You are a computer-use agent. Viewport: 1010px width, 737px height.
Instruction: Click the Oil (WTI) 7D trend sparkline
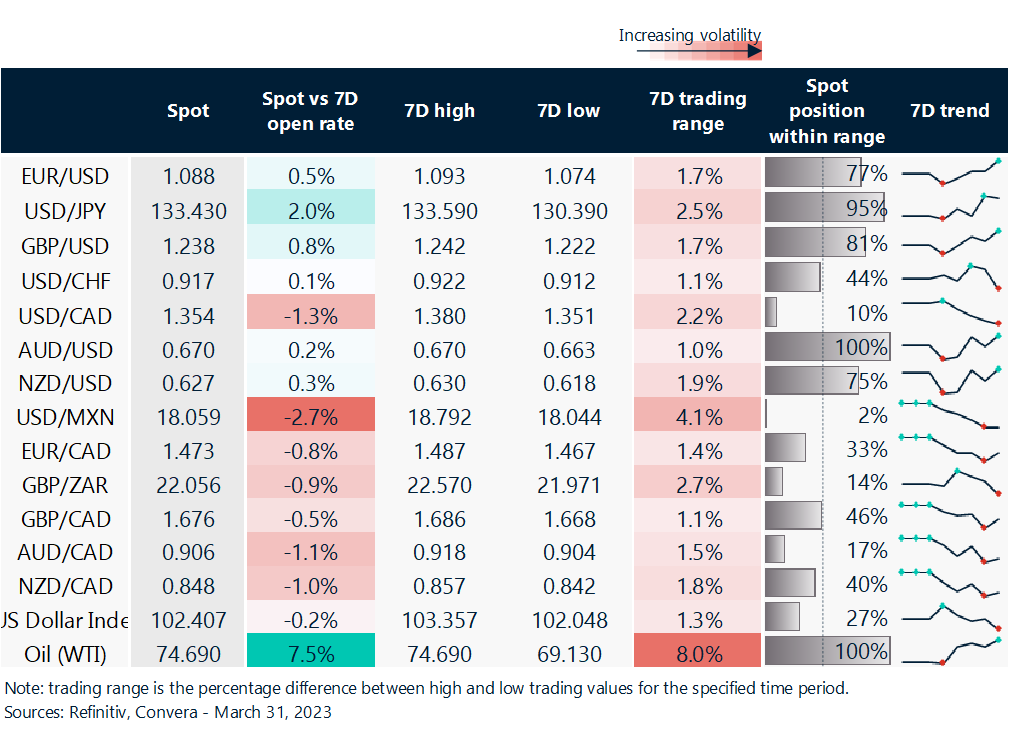950,651
